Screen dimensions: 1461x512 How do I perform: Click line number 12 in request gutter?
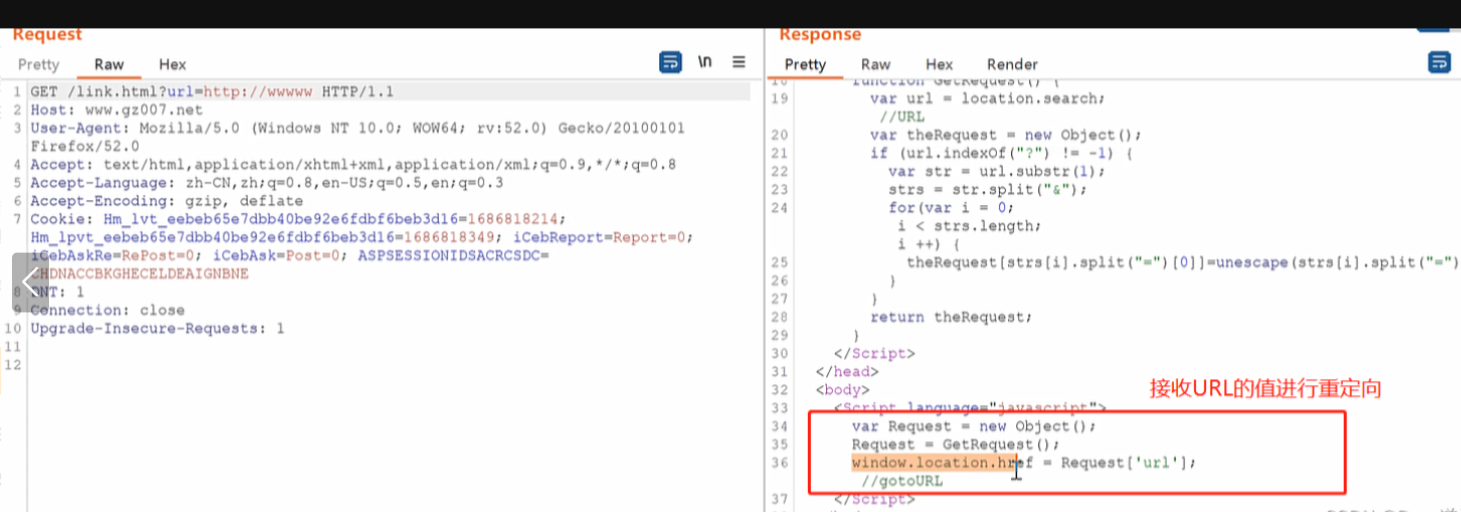tap(12, 365)
